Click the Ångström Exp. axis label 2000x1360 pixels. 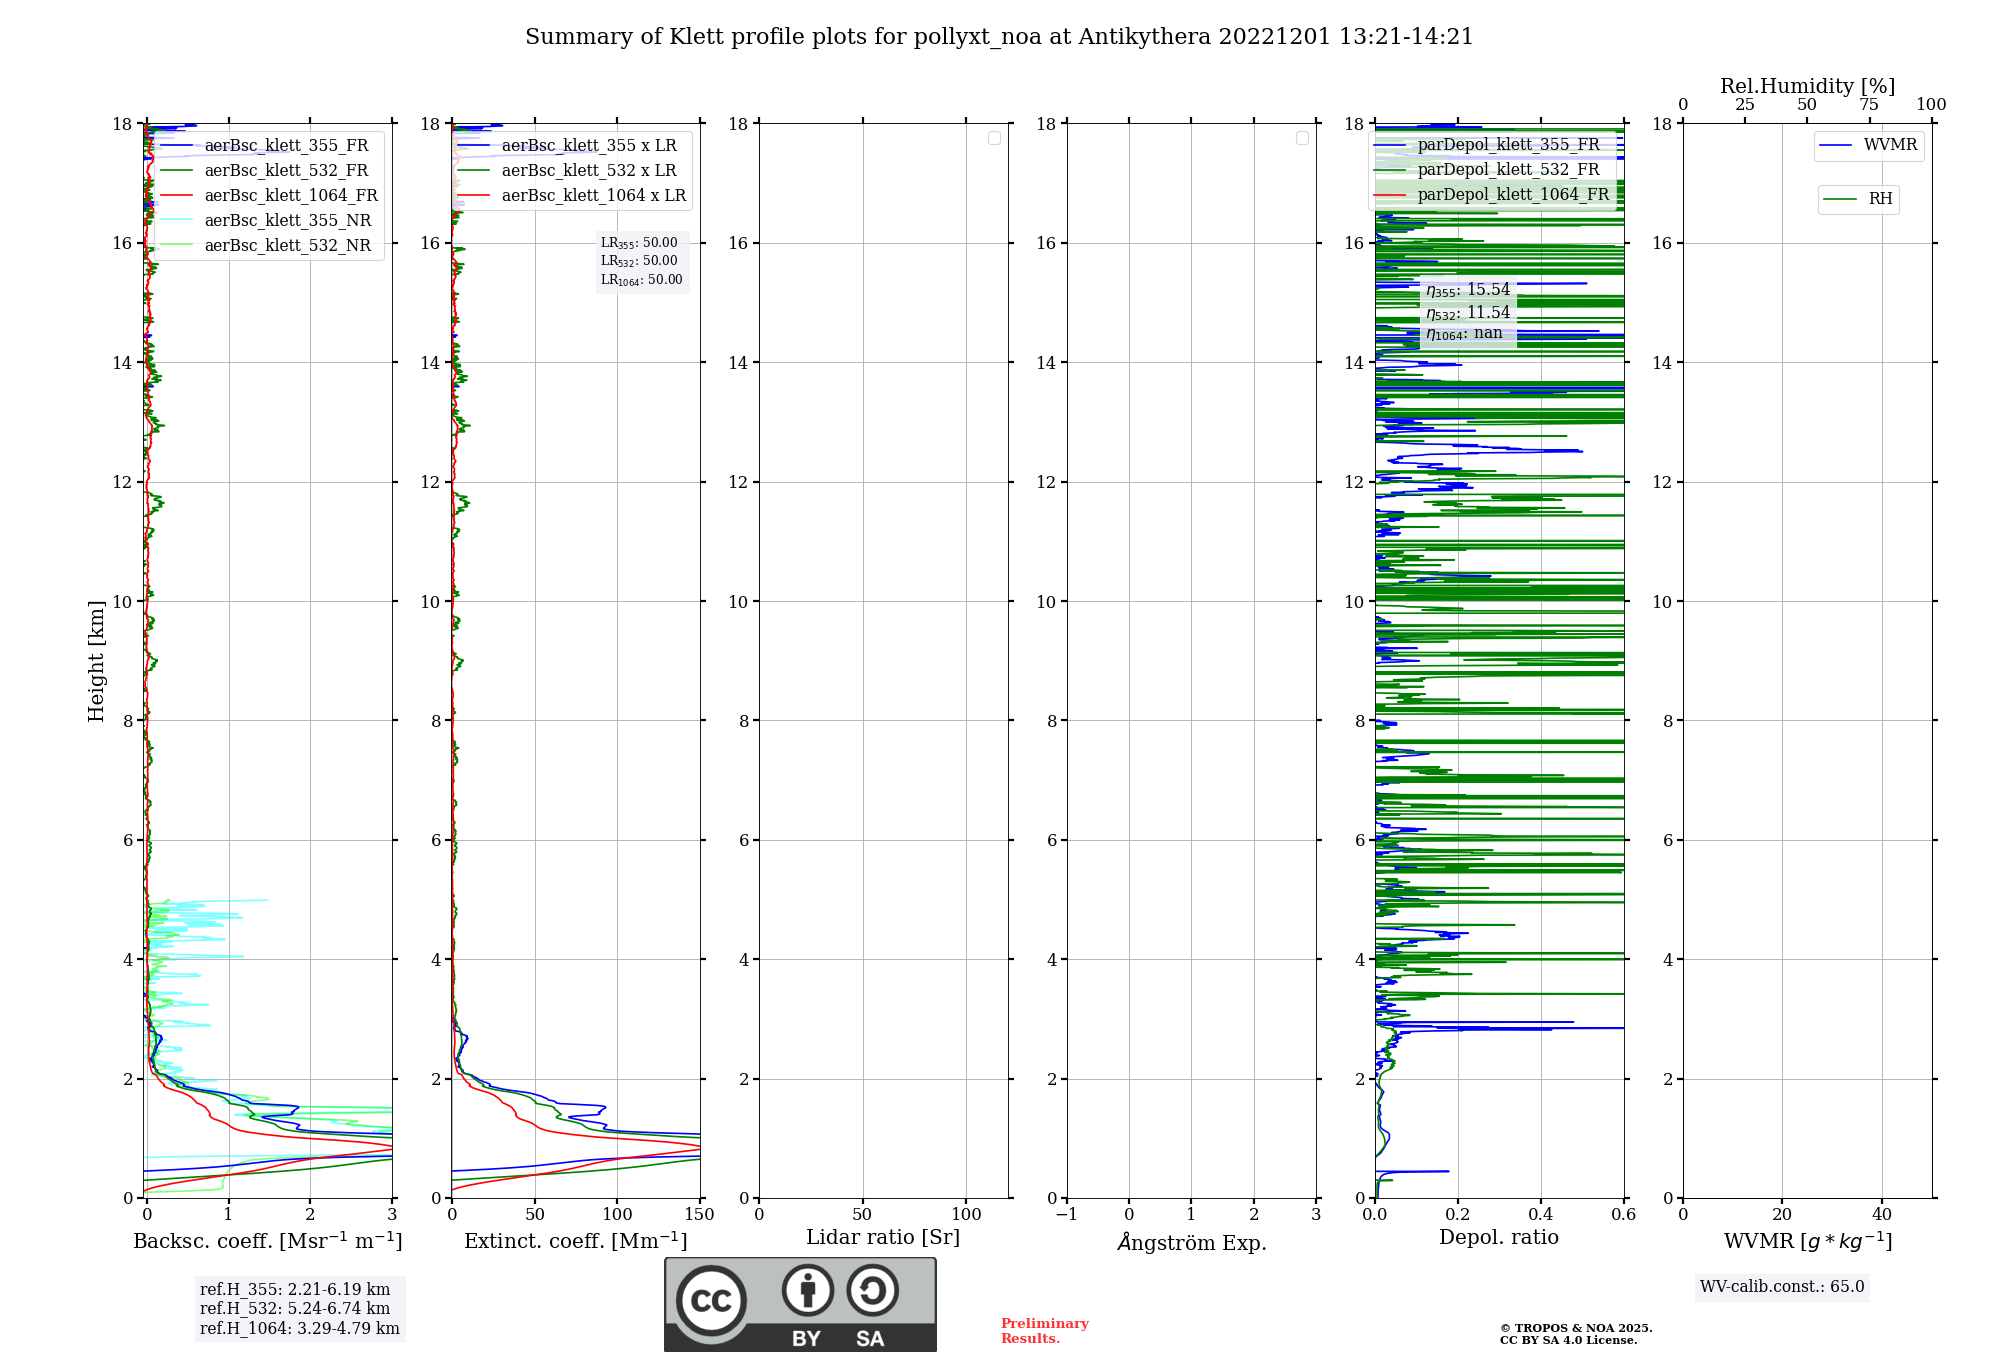coord(1192,1242)
